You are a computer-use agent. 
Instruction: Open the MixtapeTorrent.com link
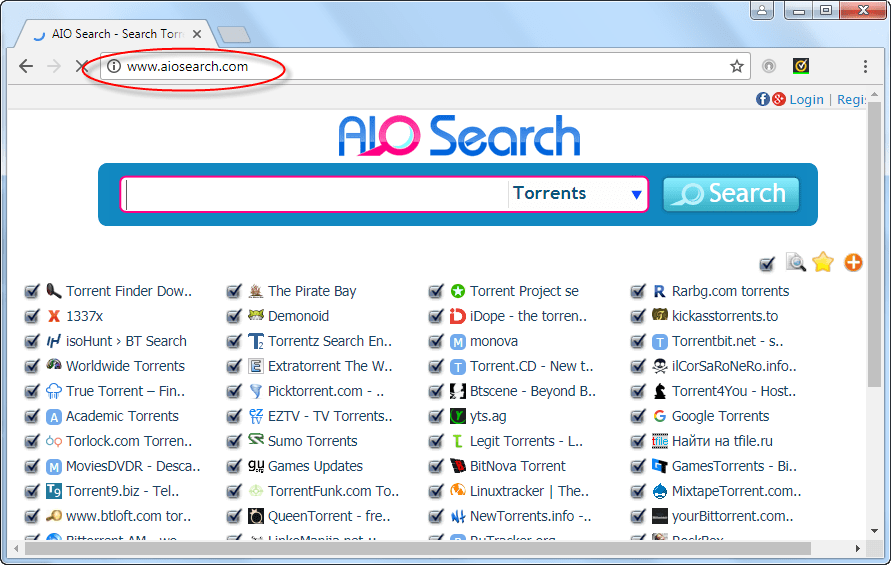pyautogui.click(x=736, y=491)
